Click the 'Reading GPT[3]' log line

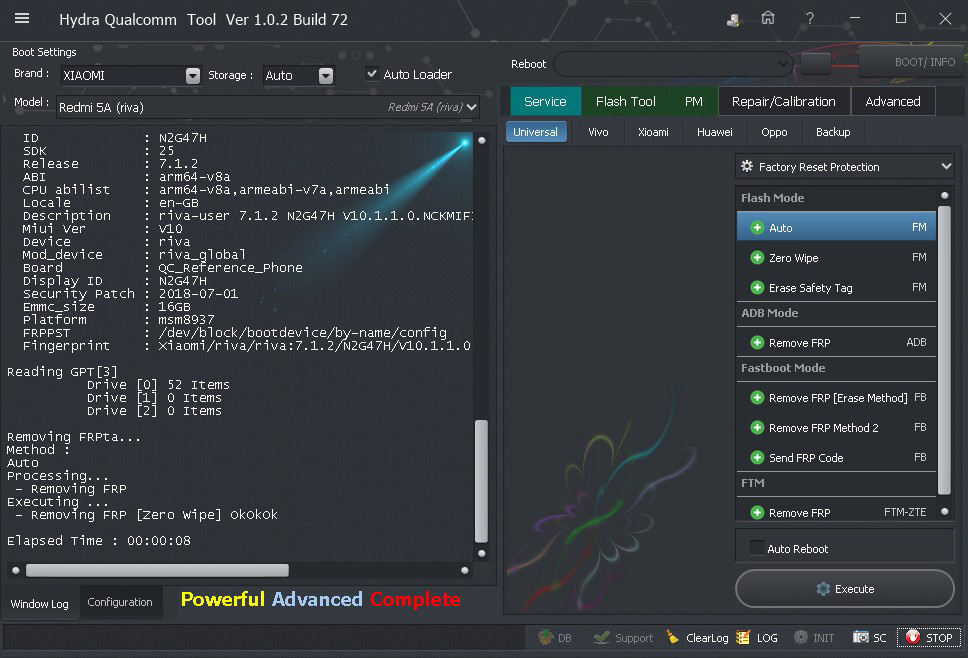(62, 372)
